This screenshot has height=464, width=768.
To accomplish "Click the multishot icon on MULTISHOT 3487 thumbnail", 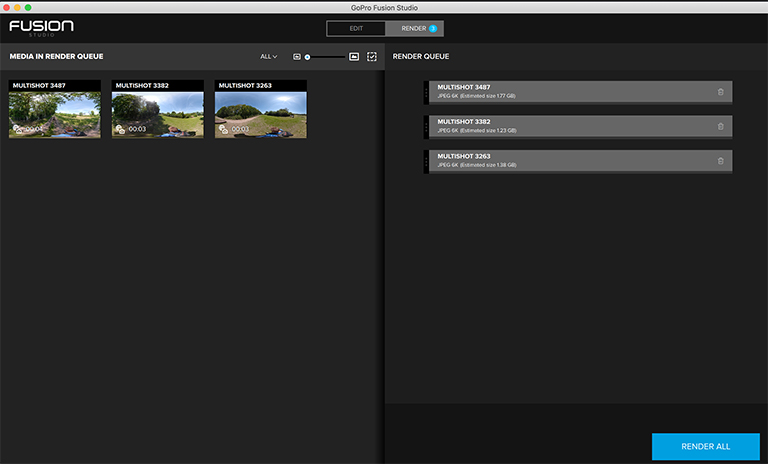I will coord(17,129).
